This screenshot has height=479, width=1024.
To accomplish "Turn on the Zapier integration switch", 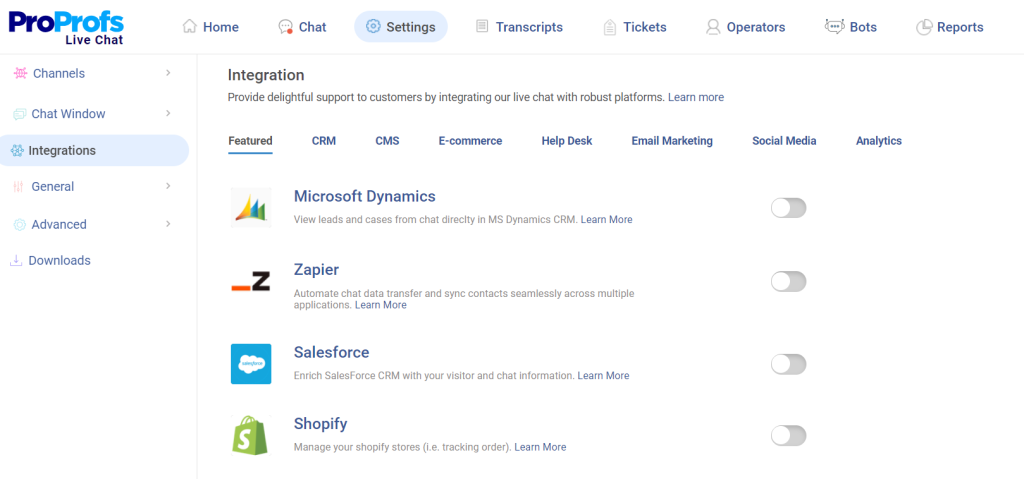I will click(788, 282).
